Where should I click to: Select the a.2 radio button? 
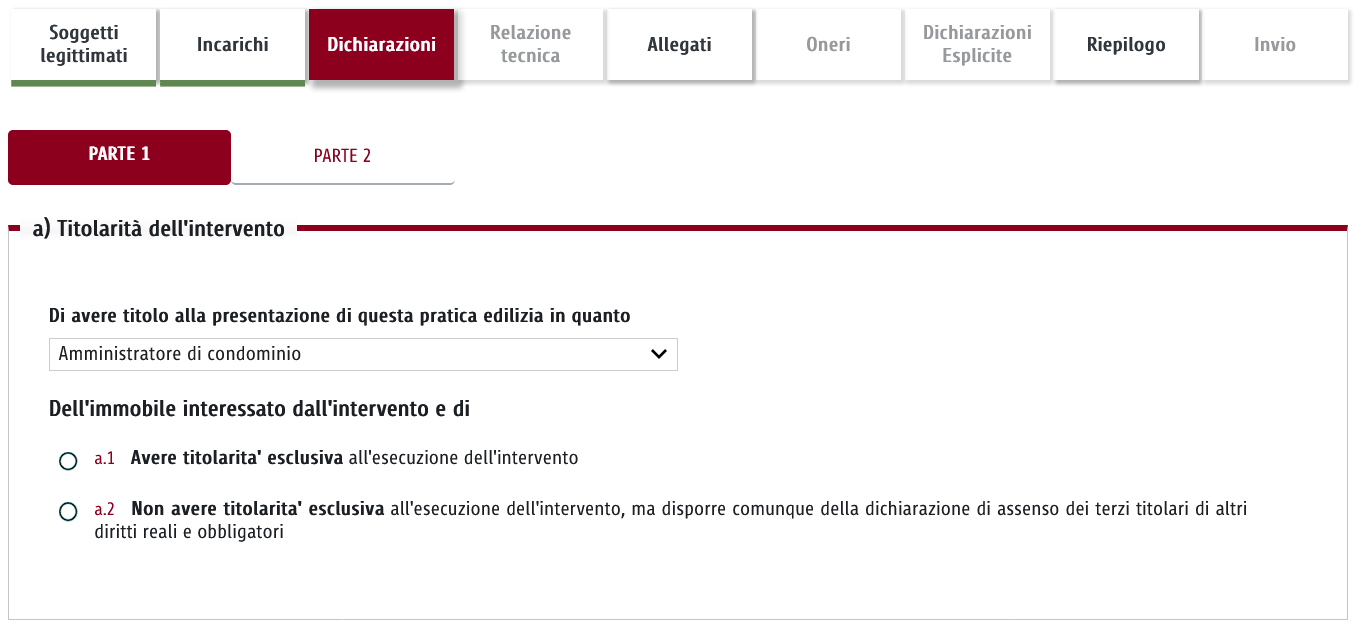(x=68, y=512)
